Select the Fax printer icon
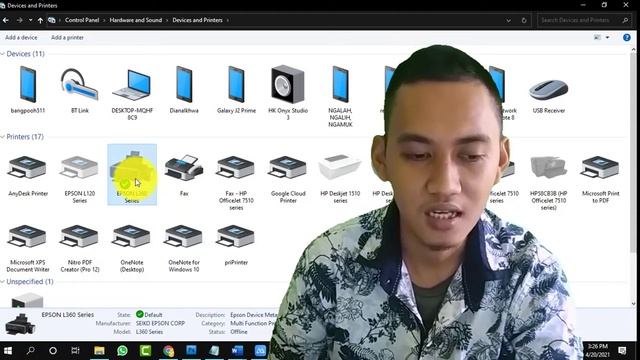Image resolution: width=640 pixels, height=360 pixels. (x=184, y=175)
